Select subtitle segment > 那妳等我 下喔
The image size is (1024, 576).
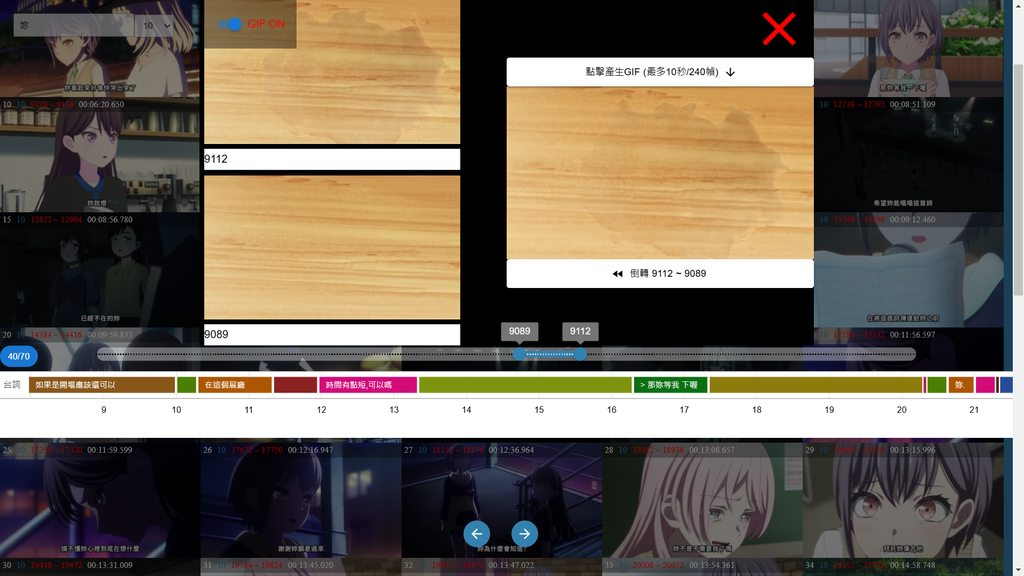click(670, 385)
